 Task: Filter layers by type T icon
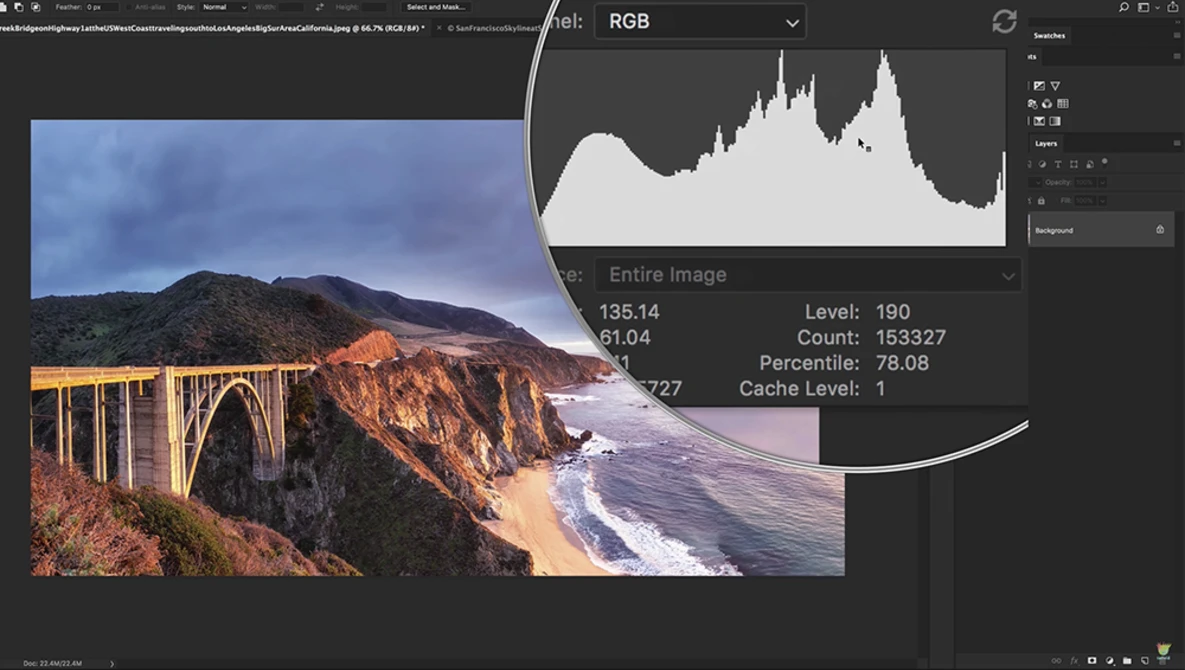(1057, 164)
